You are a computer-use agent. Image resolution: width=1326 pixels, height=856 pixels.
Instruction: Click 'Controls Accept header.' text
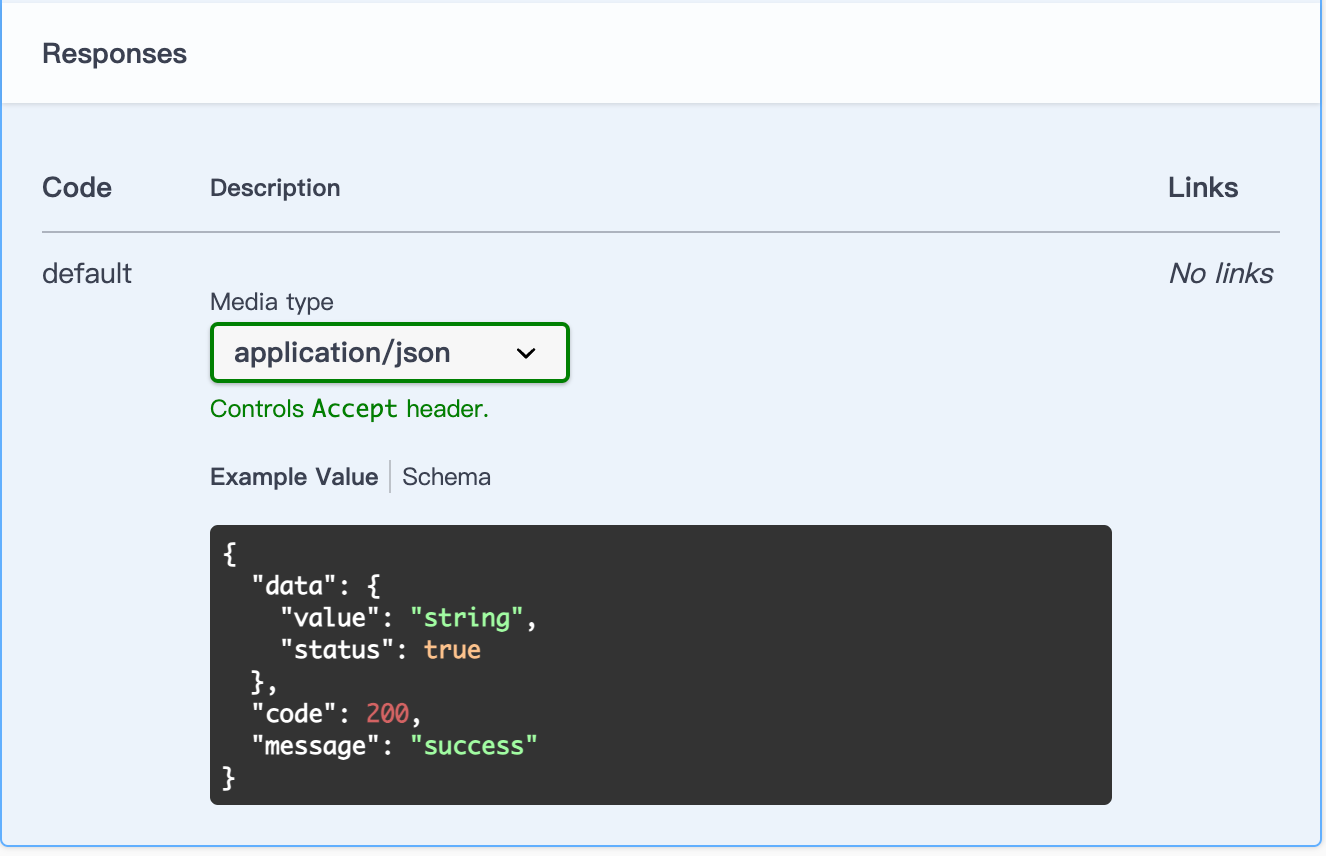click(349, 409)
